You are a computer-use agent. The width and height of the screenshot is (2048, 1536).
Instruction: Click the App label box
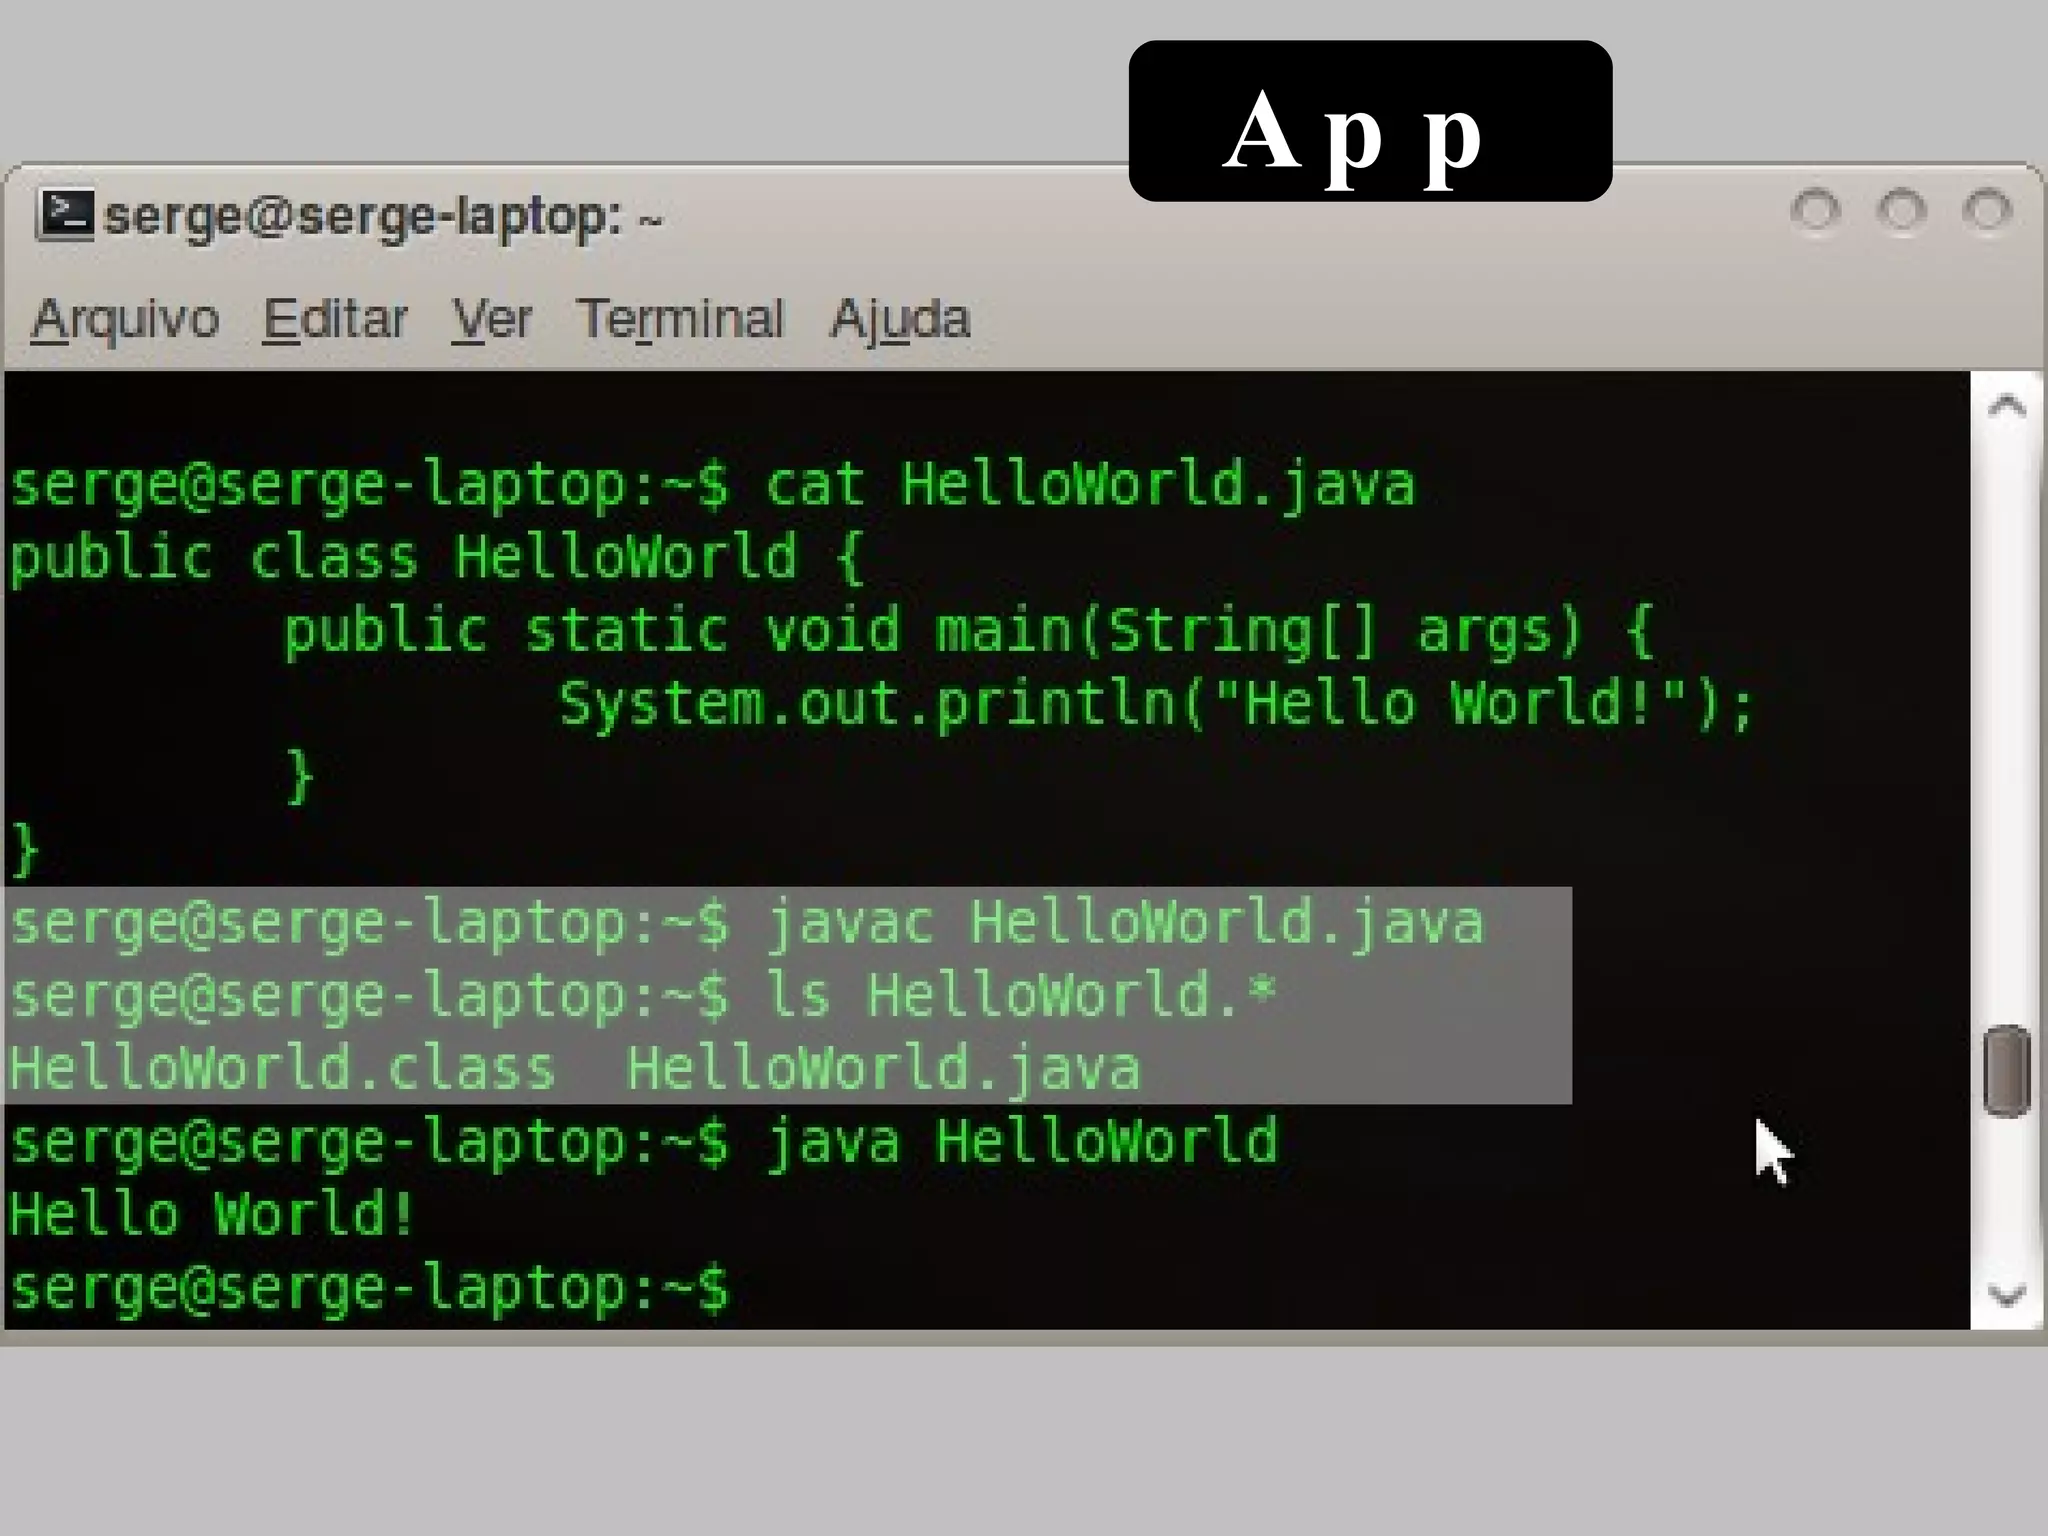click(1370, 121)
